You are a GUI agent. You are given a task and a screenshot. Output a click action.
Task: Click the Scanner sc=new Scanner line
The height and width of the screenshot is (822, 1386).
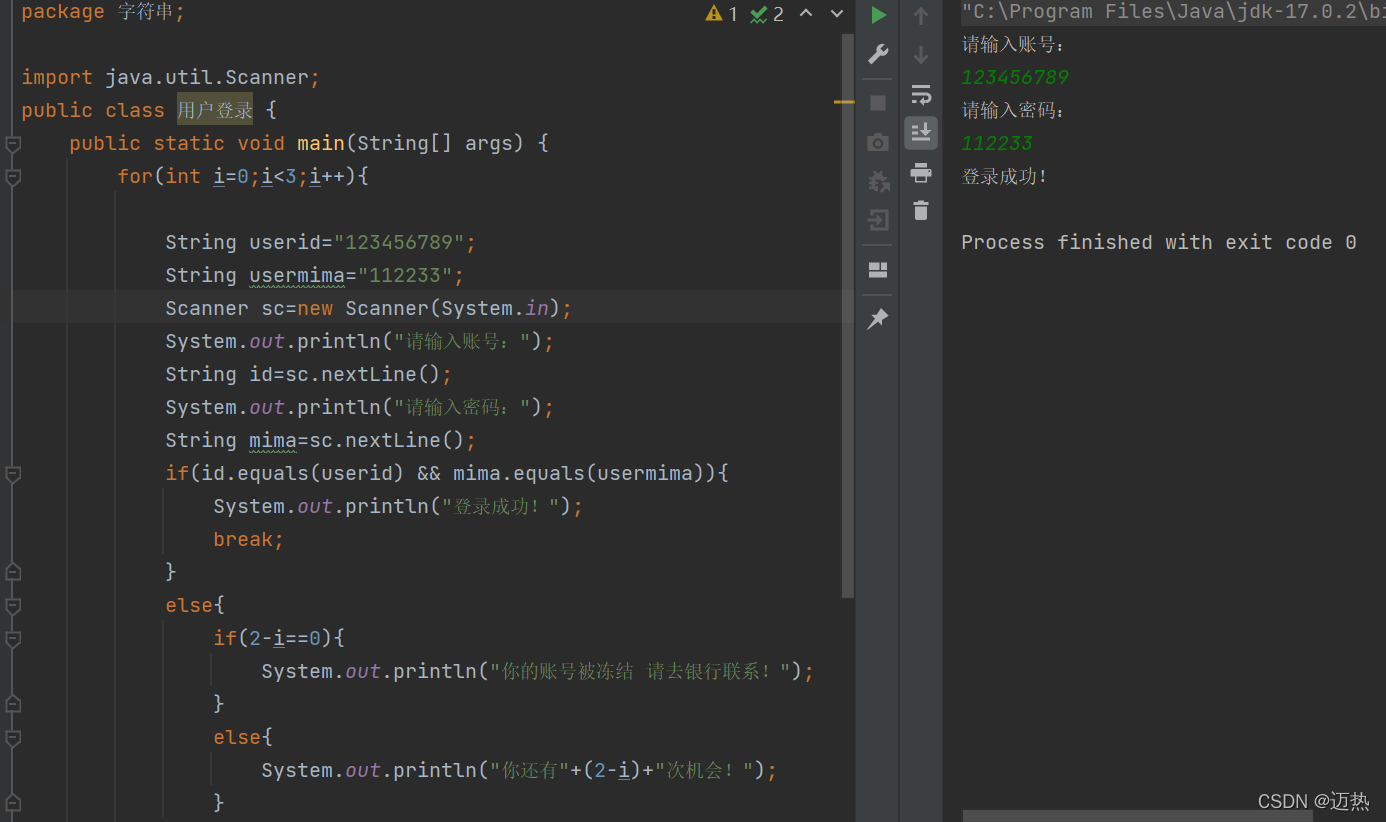(x=369, y=308)
